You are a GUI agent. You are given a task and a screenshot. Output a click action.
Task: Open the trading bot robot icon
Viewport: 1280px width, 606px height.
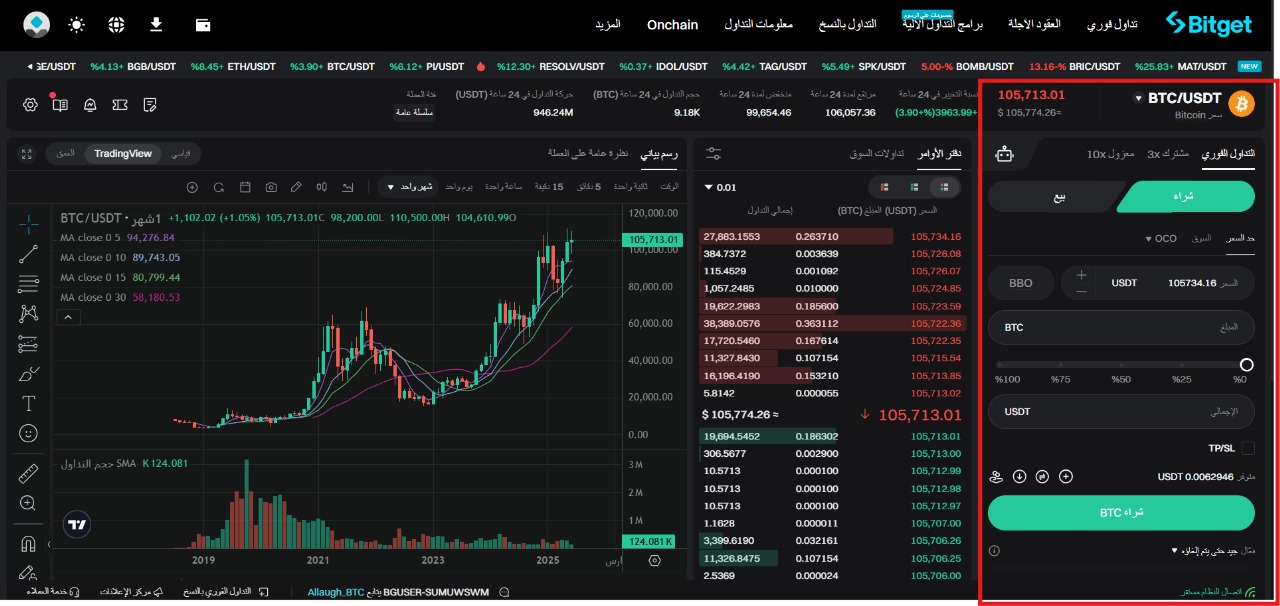1005,153
